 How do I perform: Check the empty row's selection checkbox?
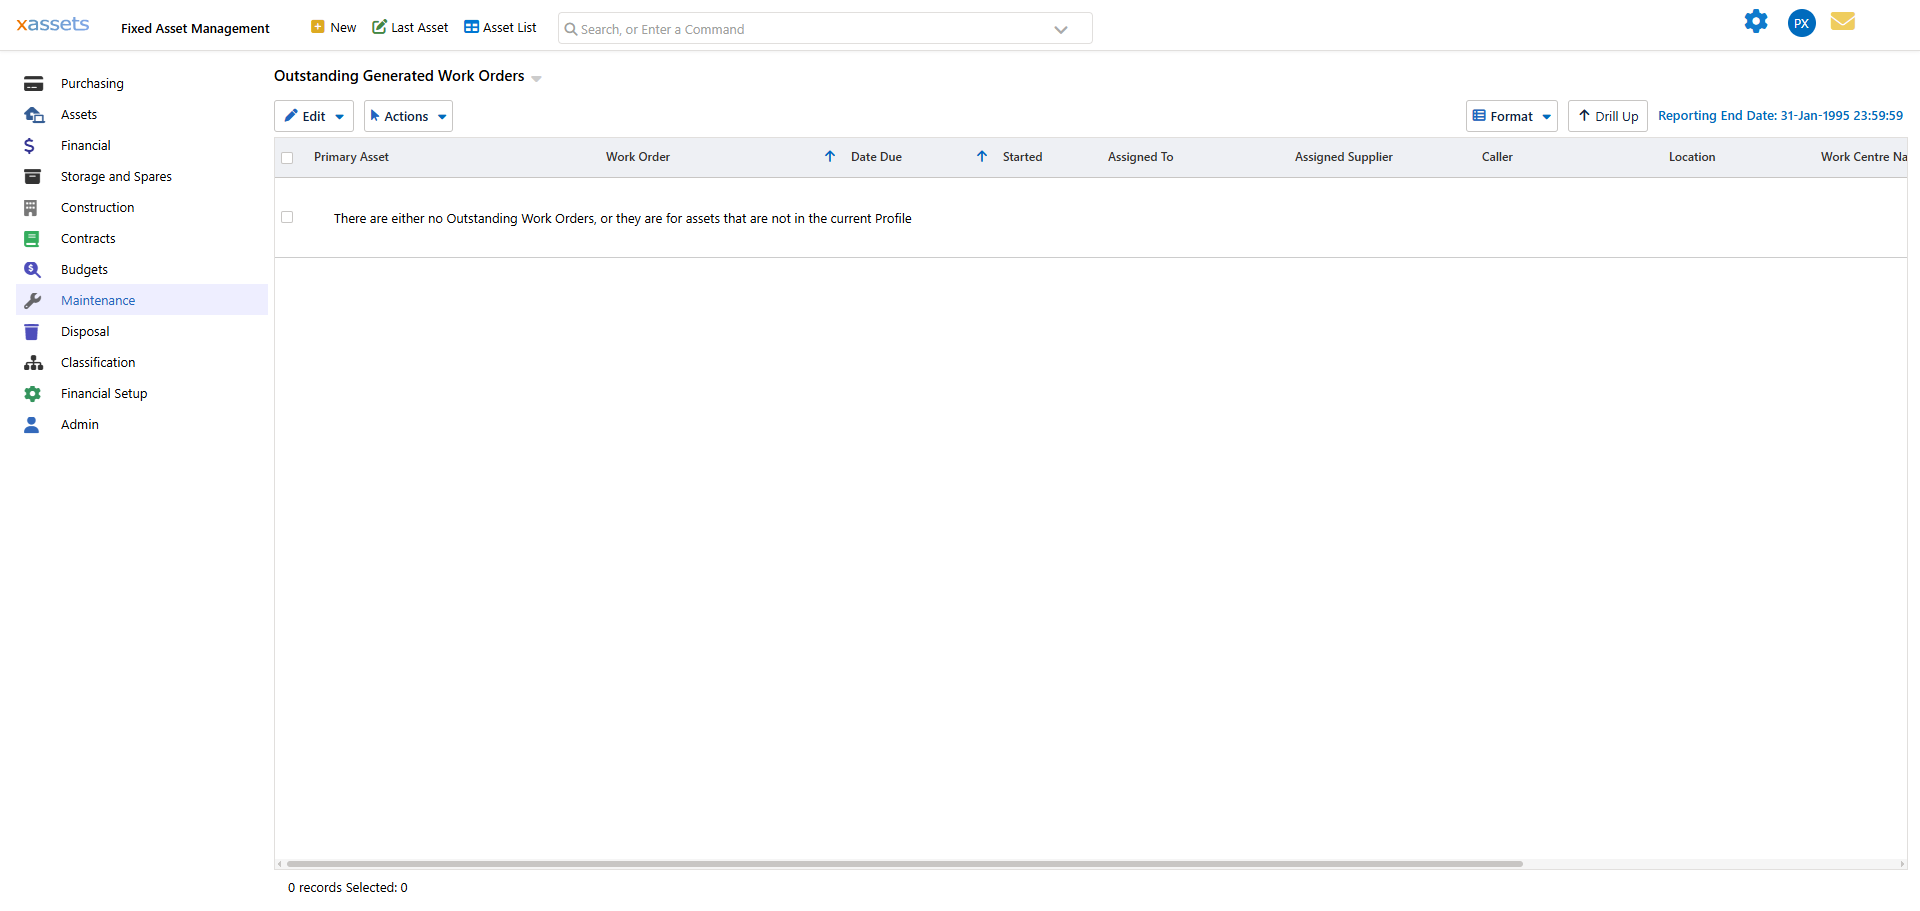click(287, 217)
